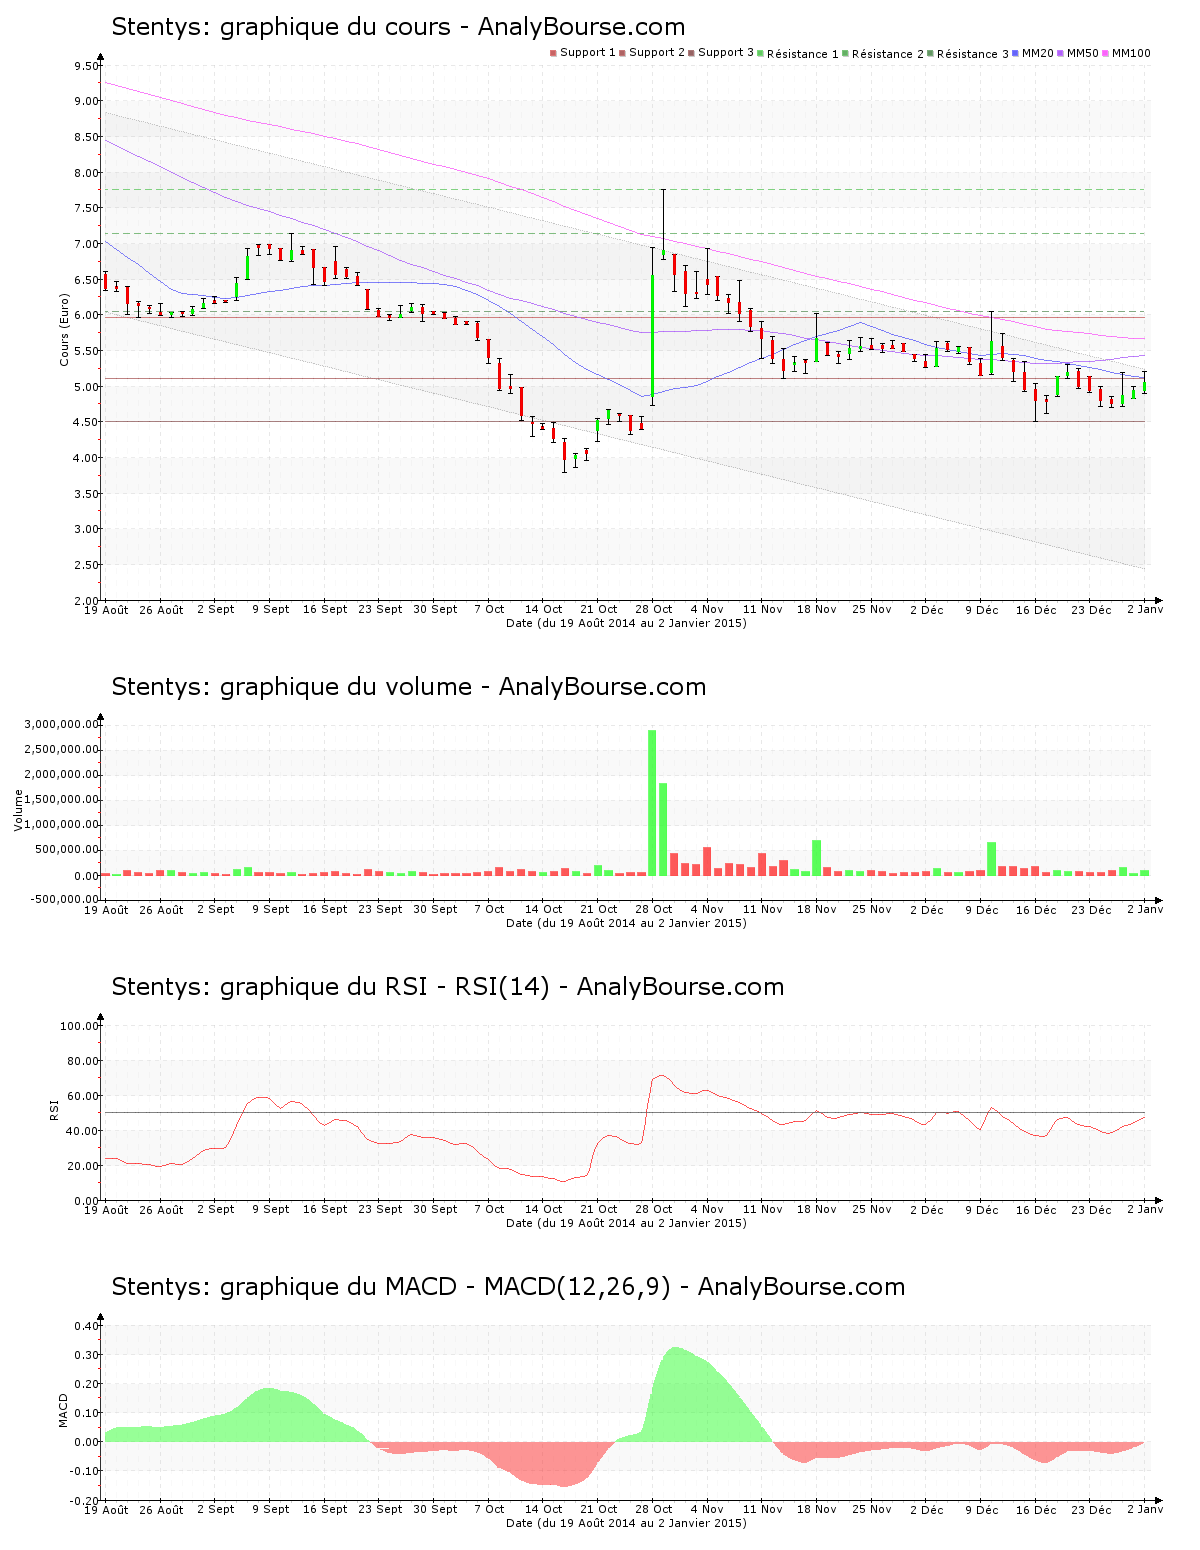
Task: Click the 'MACD' vertical axis title
Action: click(x=64, y=1410)
